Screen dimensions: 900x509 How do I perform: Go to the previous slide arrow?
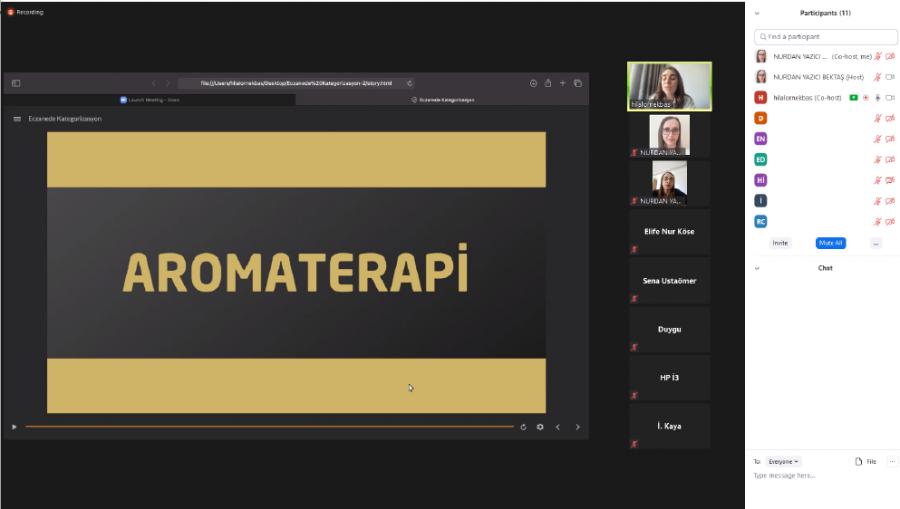point(558,427)
